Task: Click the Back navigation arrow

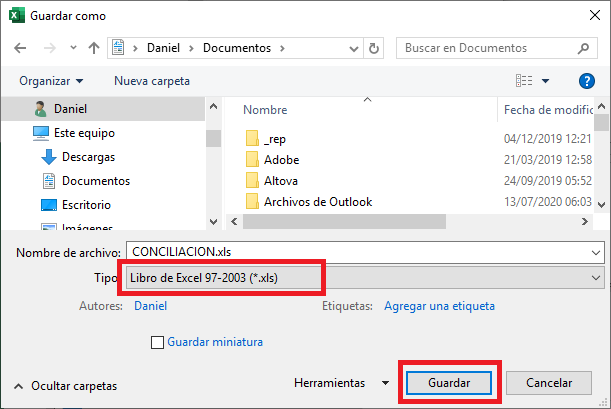Action: (x=20, y=48)
